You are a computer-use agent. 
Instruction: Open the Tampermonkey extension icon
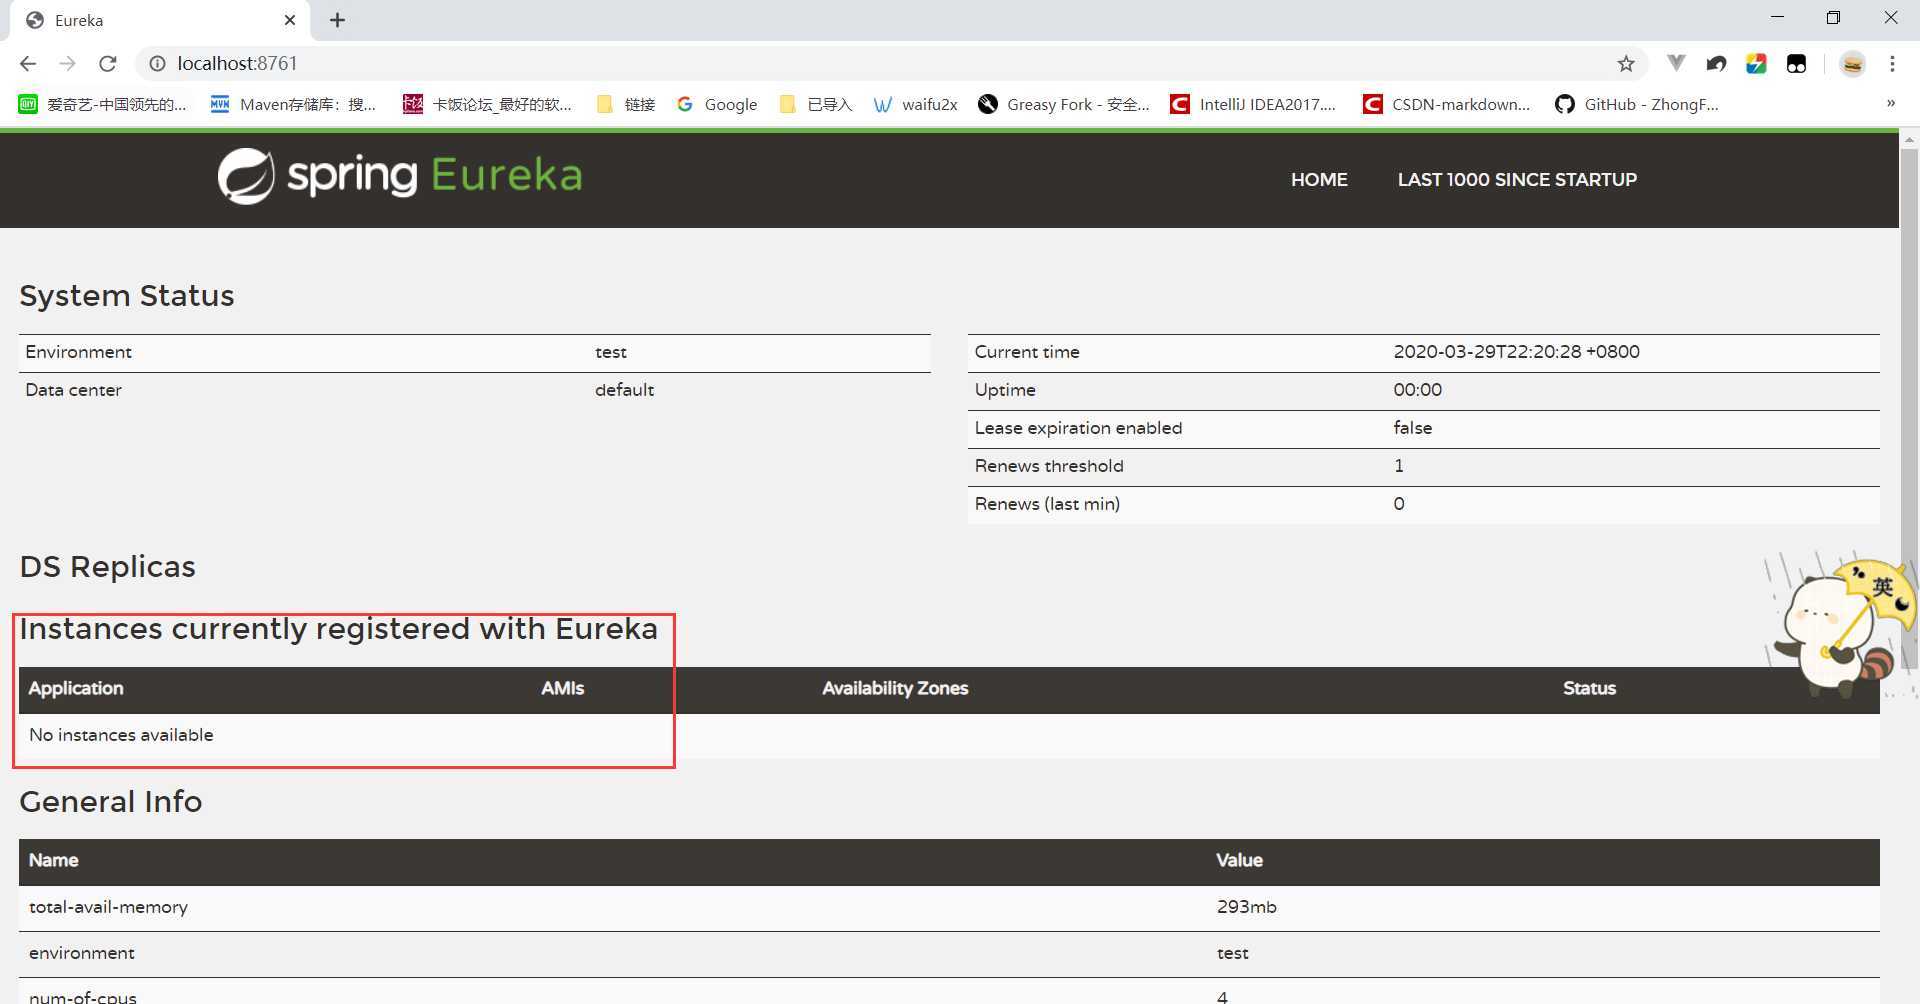1796,63
